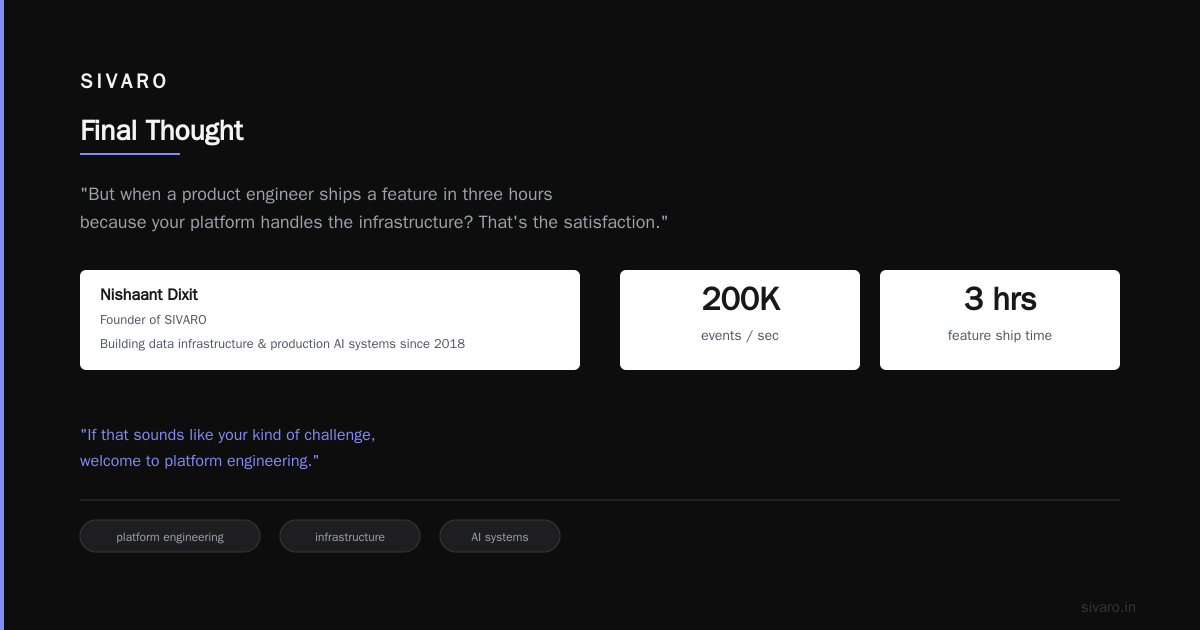Click the events / sec label
Image resolution: width=1200 pixels, height=630 pixels.
click(740, 336)
